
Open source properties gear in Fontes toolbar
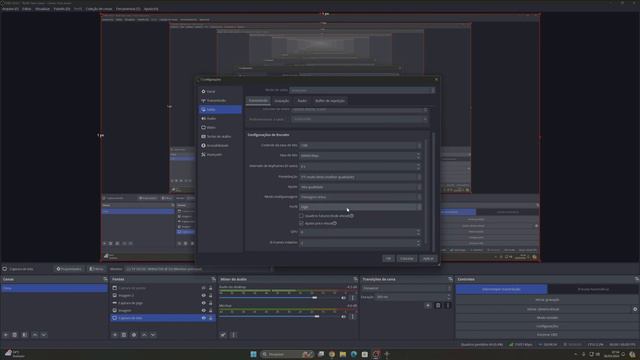coord(134,335)
